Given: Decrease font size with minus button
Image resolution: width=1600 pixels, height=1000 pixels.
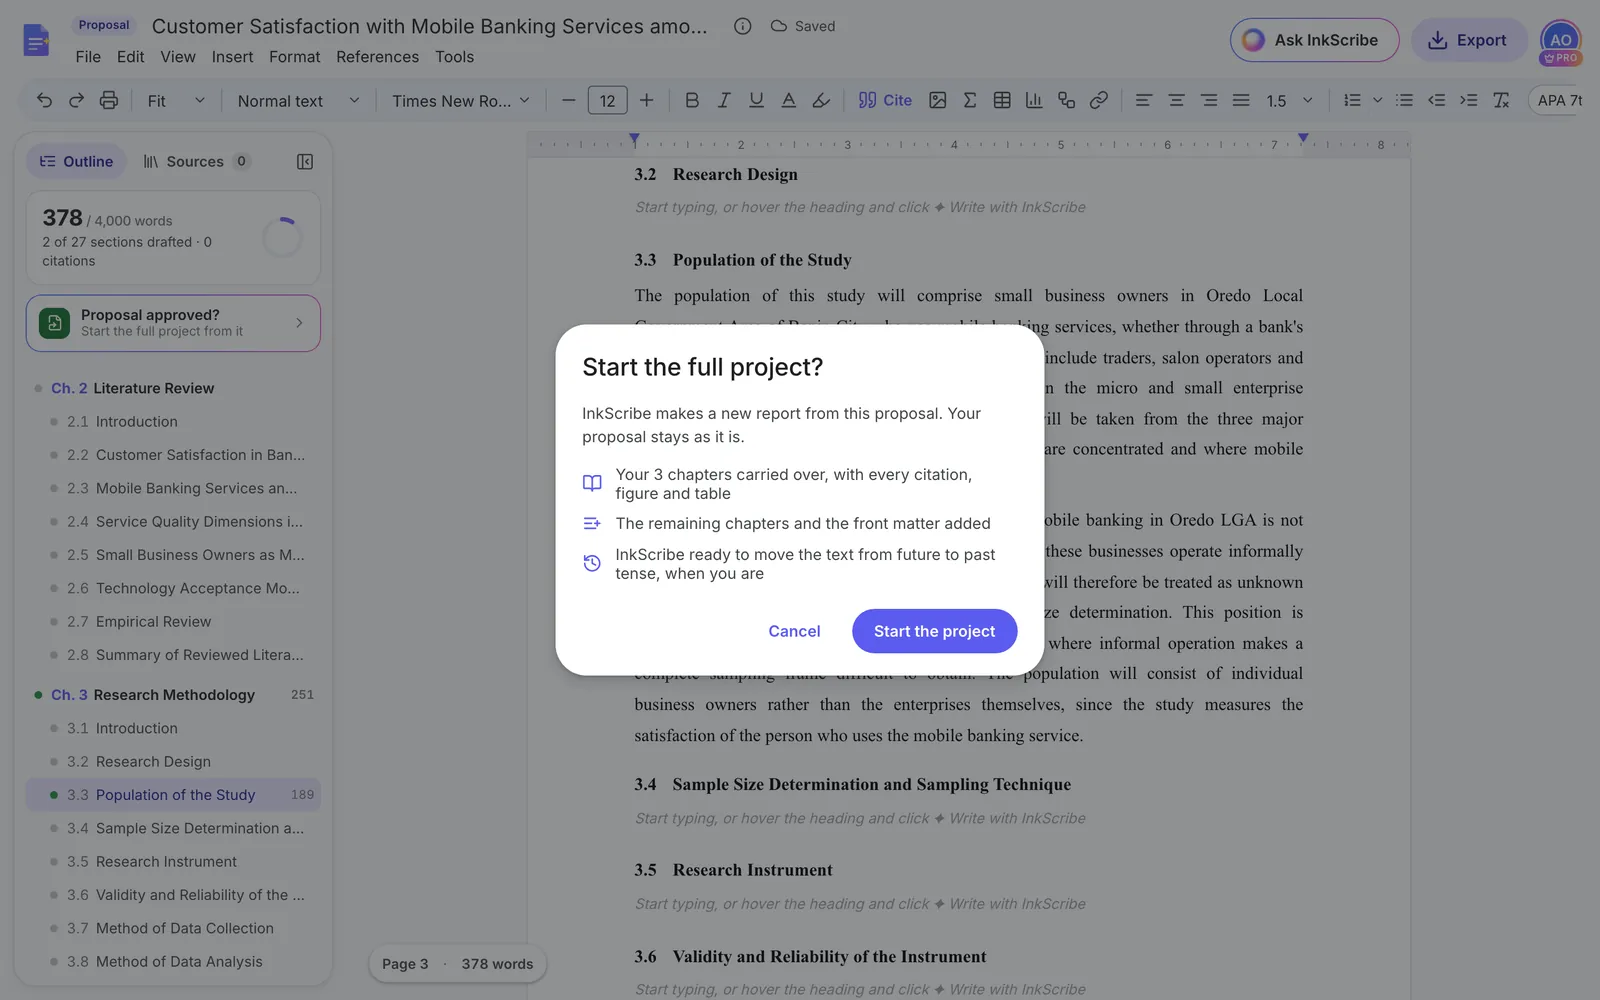Looking at the screenshot, I should click(x=568, y=100).
